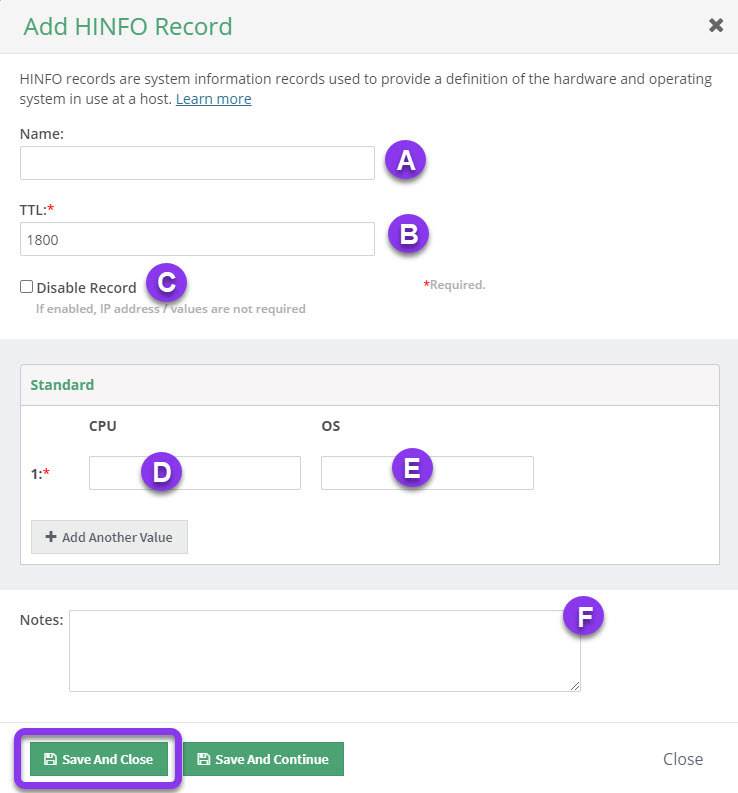Image resolution: width=738 pixels, height=793 pixels.
Task: Focus the Name input field
Action: [197, 163]
